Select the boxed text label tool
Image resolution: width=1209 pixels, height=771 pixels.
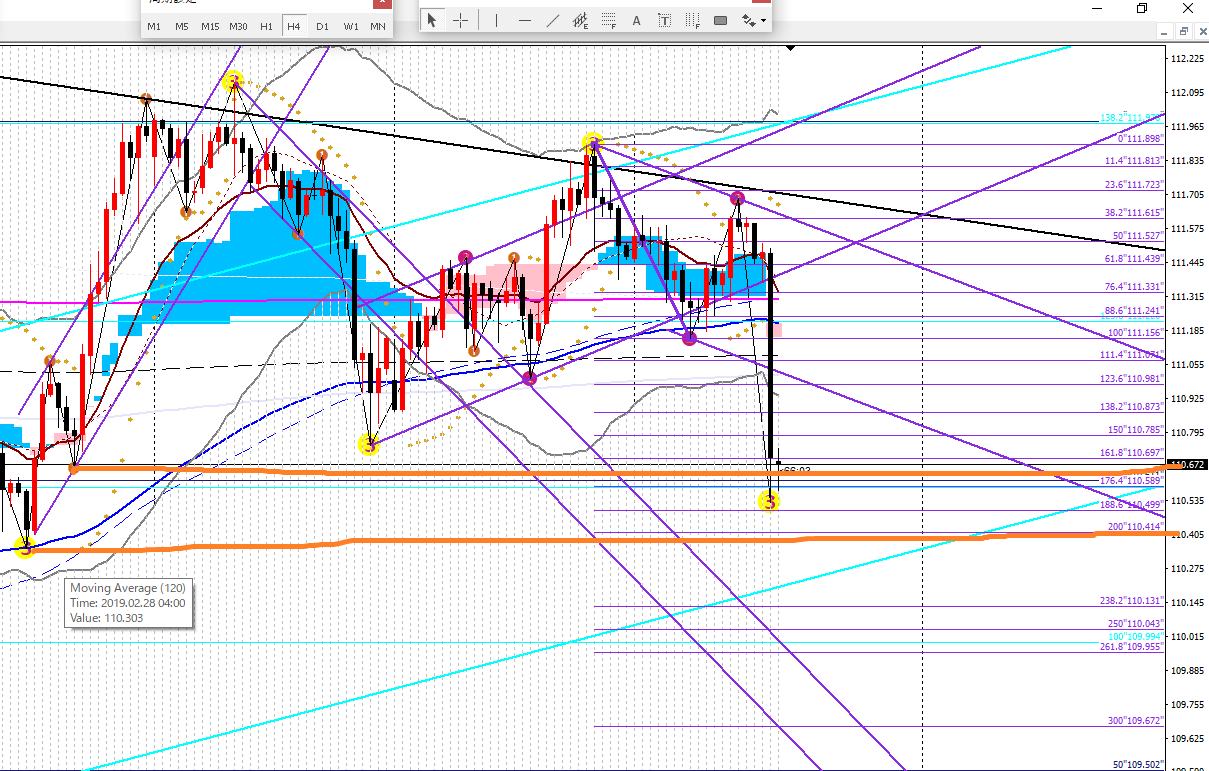tap(664, 20)
